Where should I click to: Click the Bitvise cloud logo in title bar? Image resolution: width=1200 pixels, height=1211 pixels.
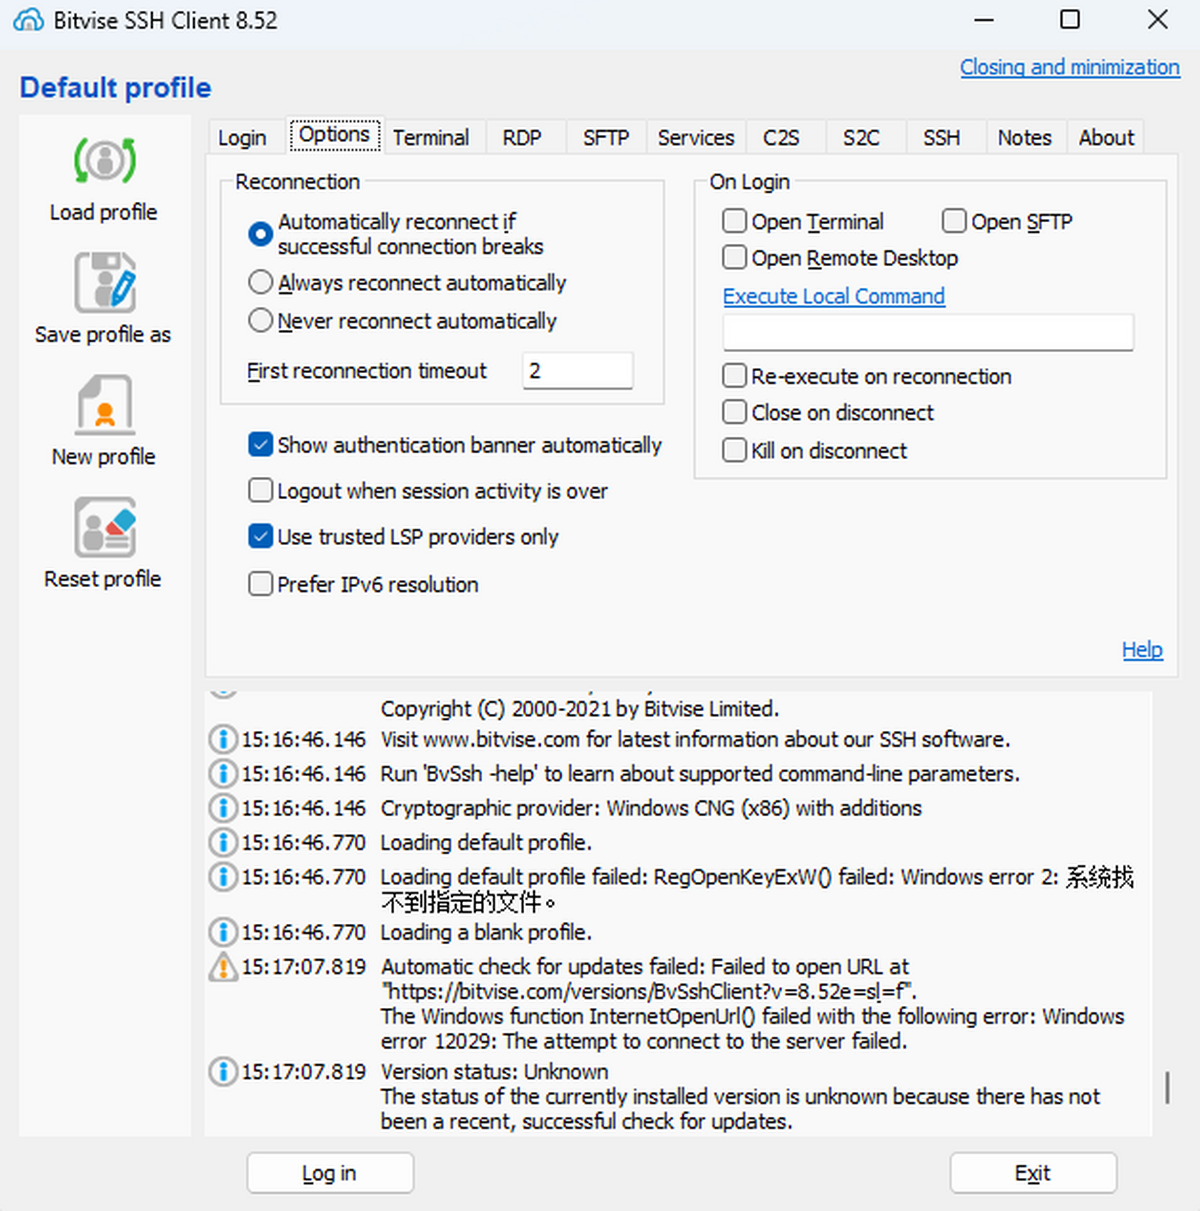pos(28,20)
